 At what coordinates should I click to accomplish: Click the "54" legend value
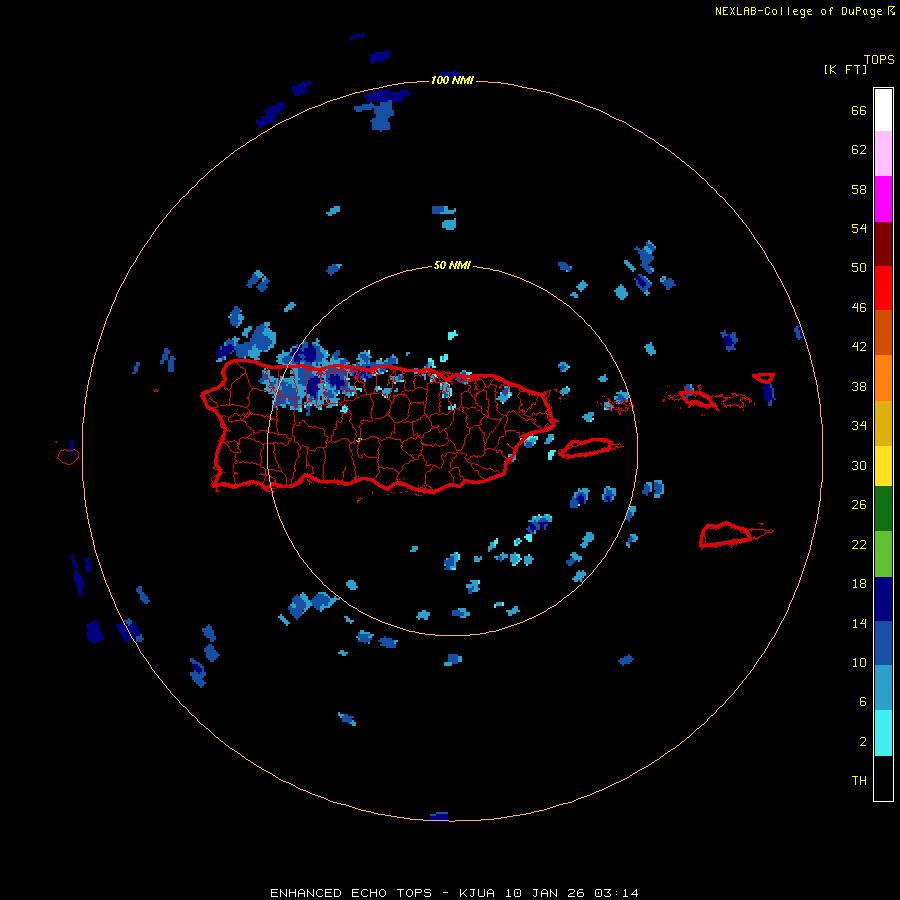859,228
